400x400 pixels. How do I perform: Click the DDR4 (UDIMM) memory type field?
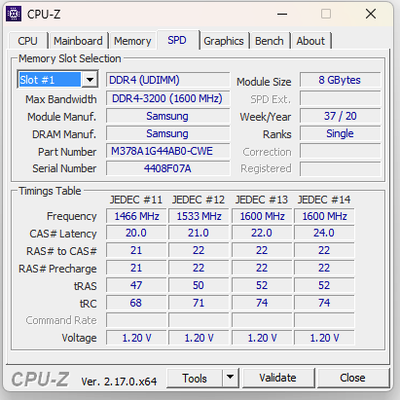click(168, 80)
